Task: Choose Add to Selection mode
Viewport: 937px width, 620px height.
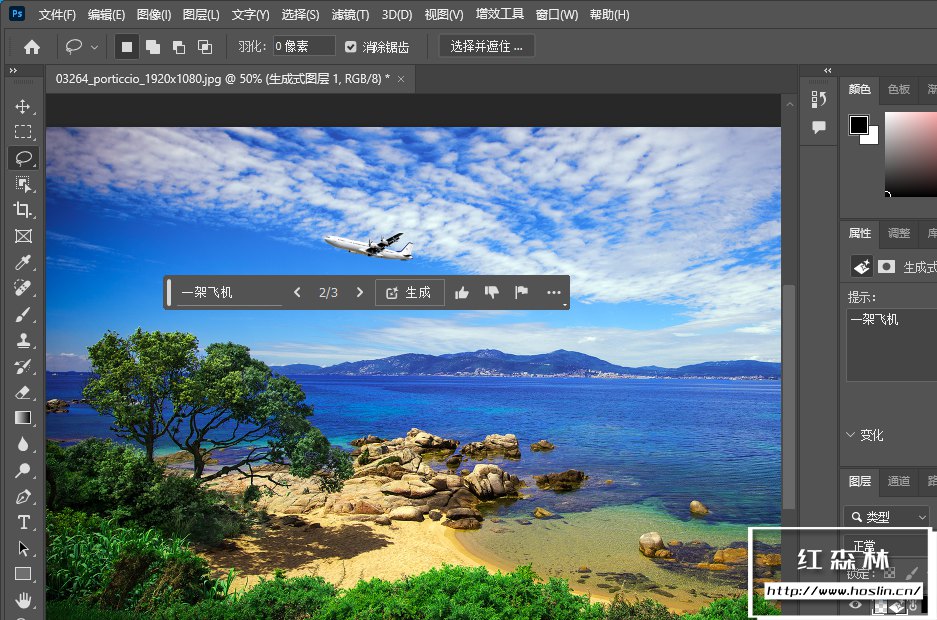Action: pyautogui.click(x=153, y=47)
